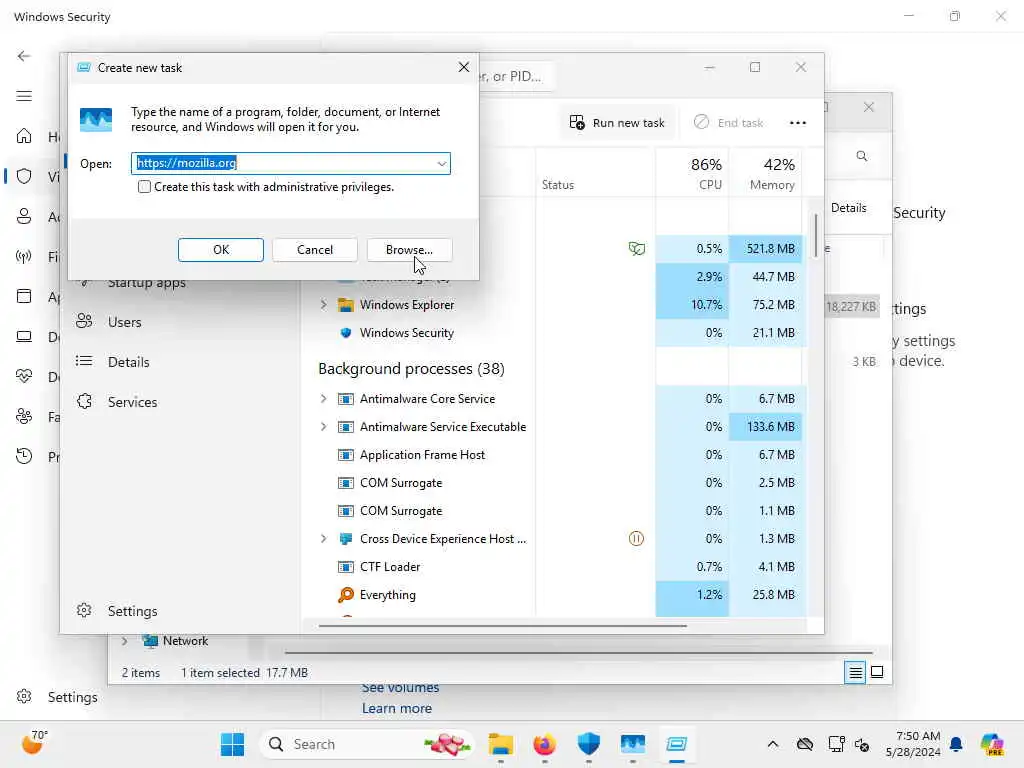Select the Windows Security process icon
This screenshot has width=1024, height=768.
(345, 333)
